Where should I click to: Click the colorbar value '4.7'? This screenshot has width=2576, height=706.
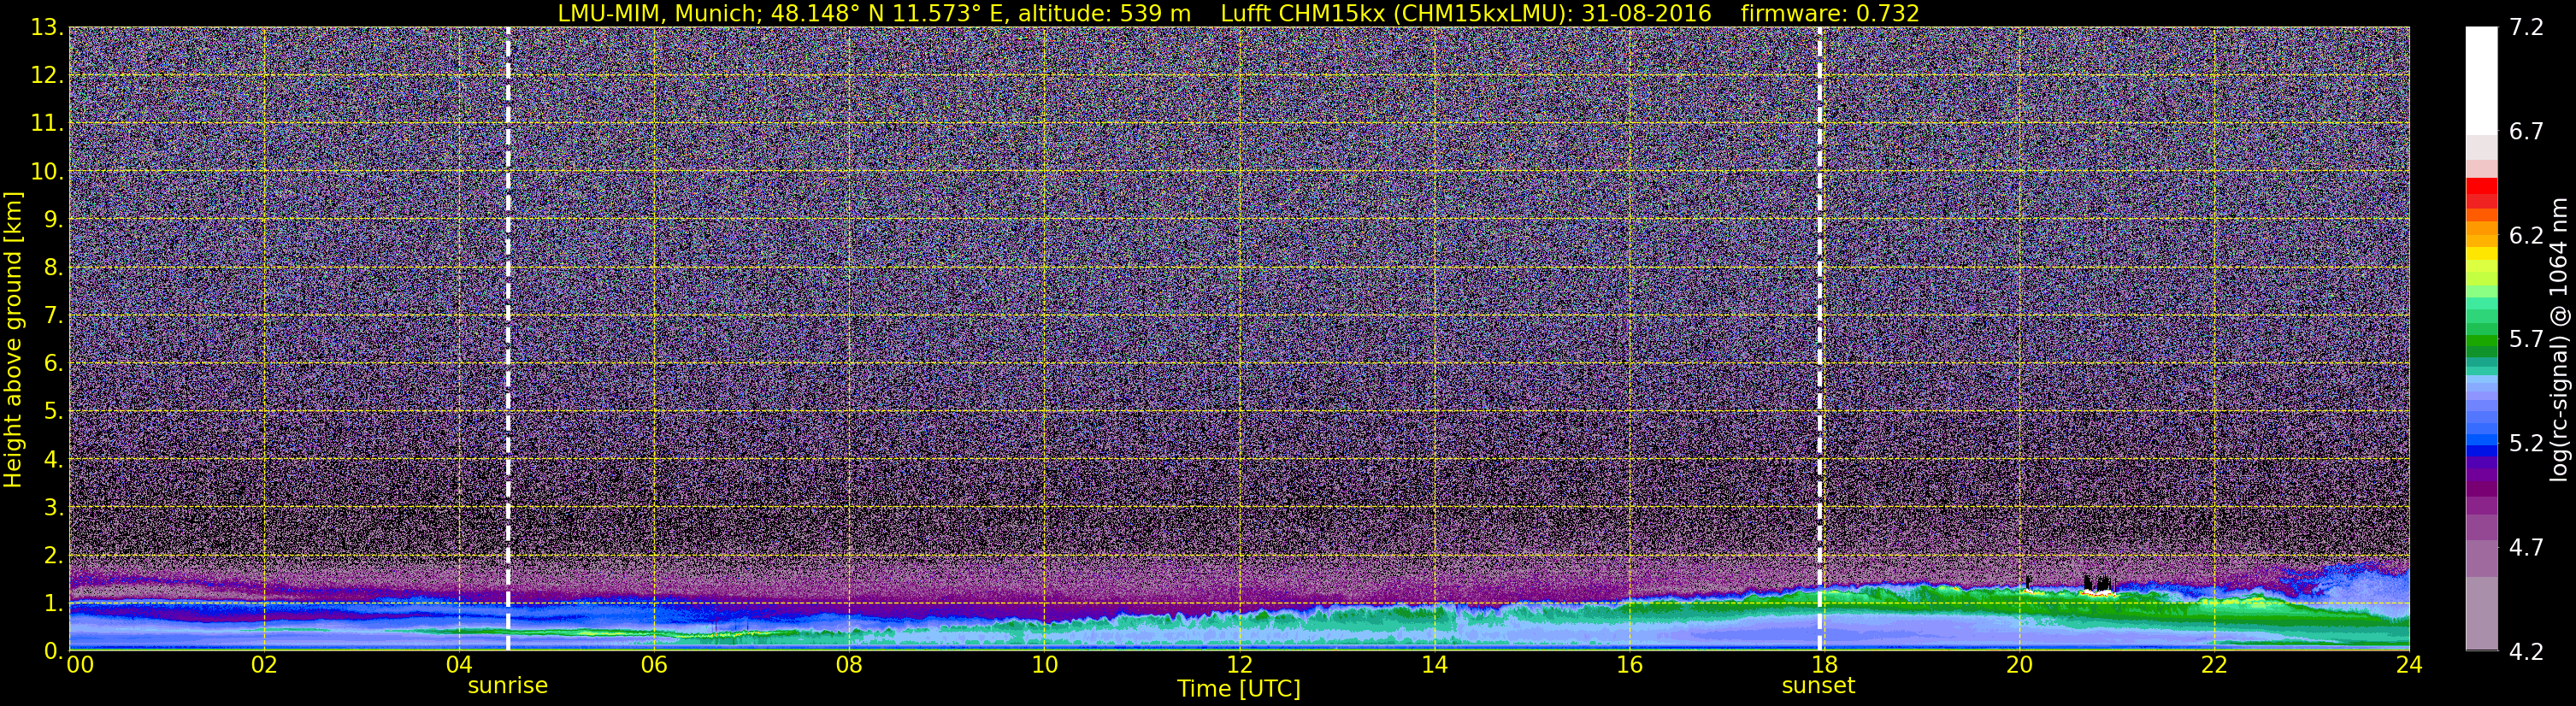coord(2526,547)
